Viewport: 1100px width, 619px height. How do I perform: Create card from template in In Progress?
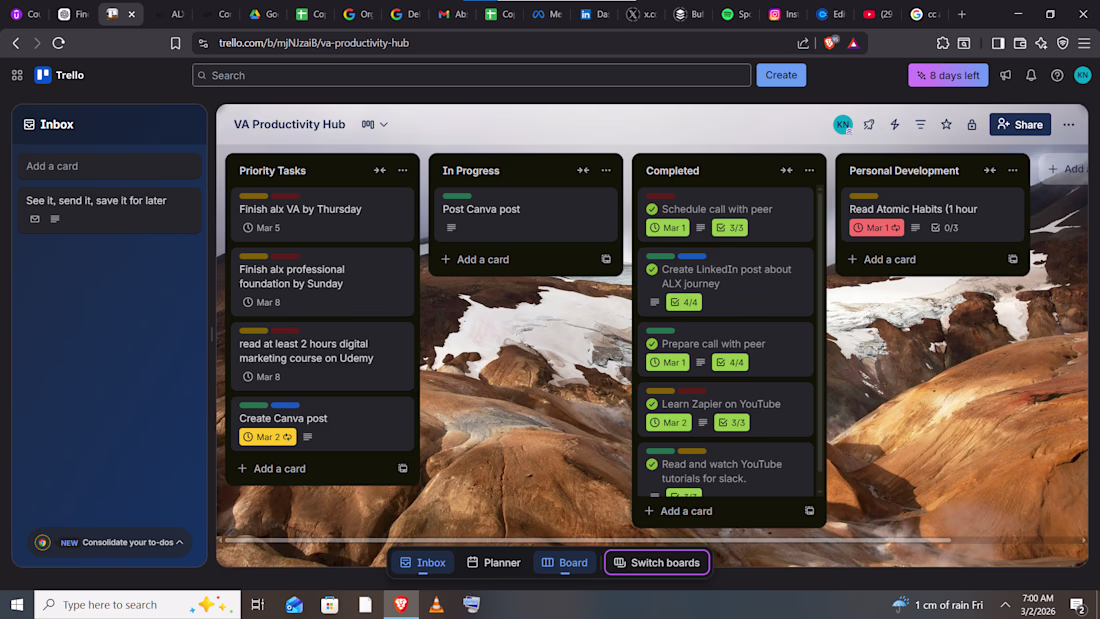pyautogui.click(x=606, y=259)
